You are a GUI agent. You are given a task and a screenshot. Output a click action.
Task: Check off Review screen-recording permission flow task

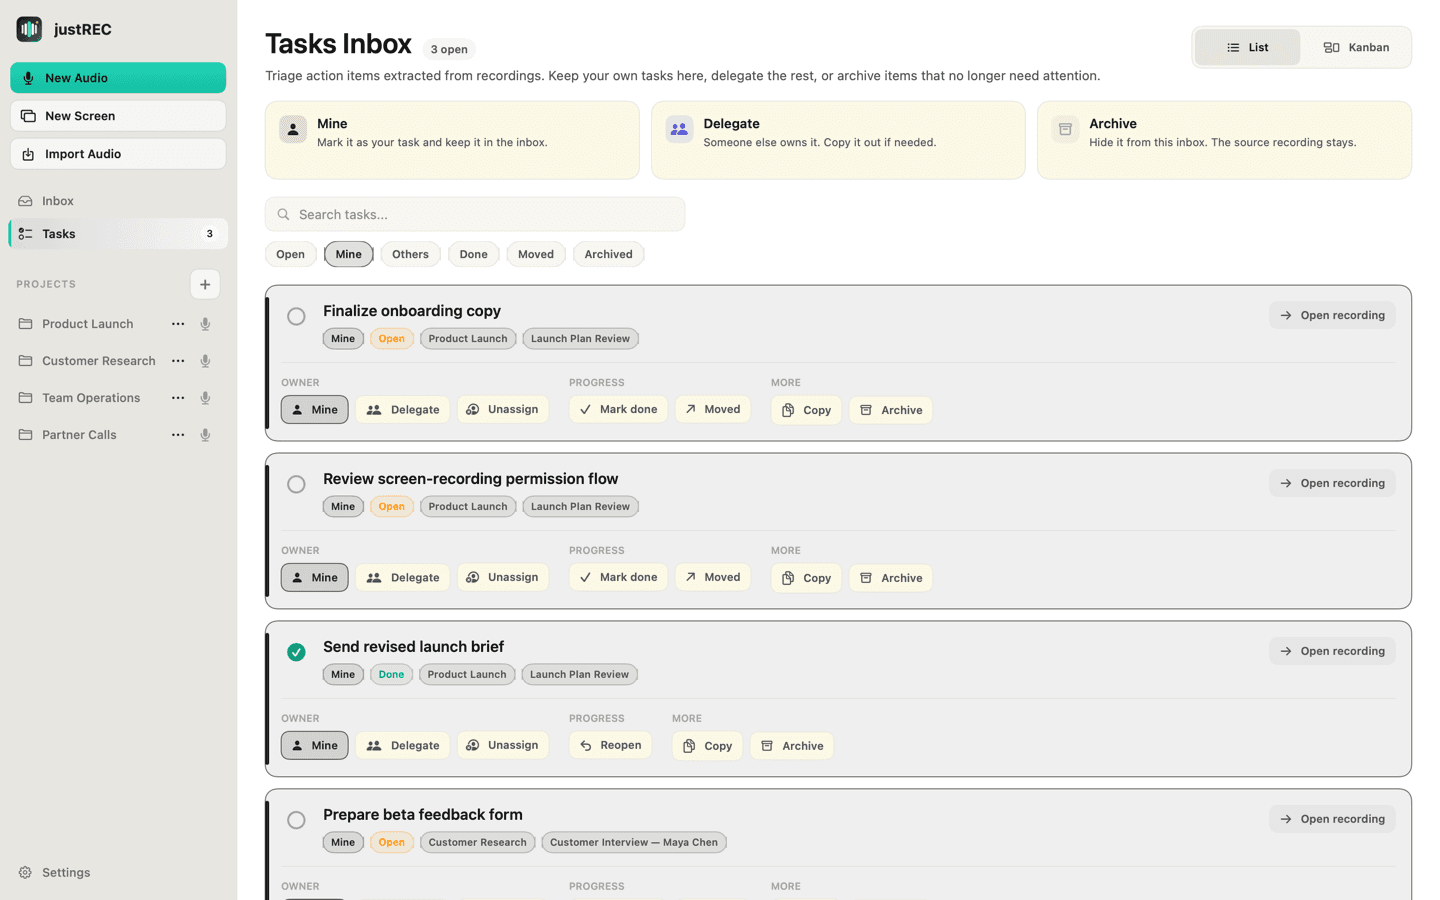tap(296, 485)
